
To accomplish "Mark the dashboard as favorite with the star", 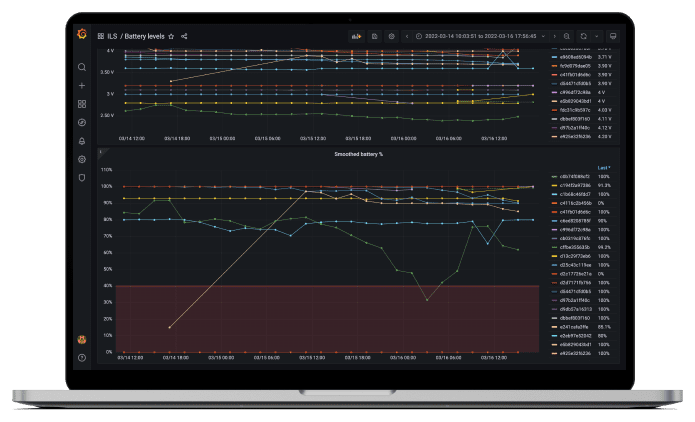I will (x=171, y=36).
